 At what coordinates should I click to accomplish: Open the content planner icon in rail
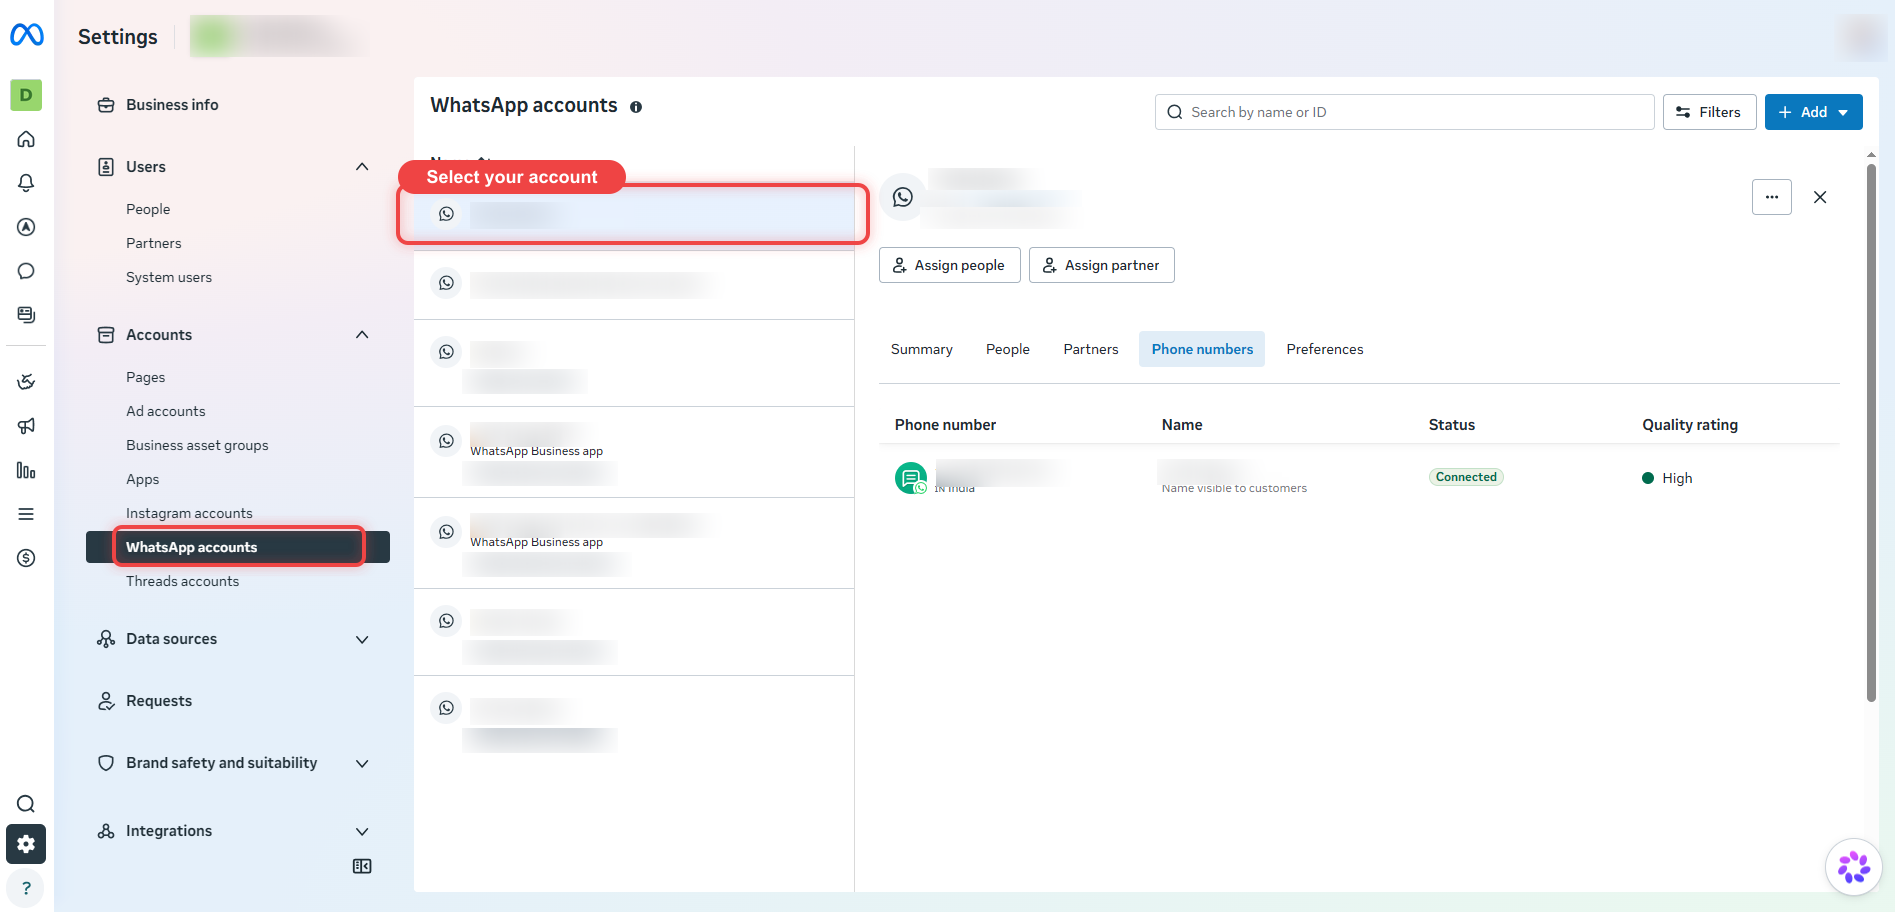(26, 315)
